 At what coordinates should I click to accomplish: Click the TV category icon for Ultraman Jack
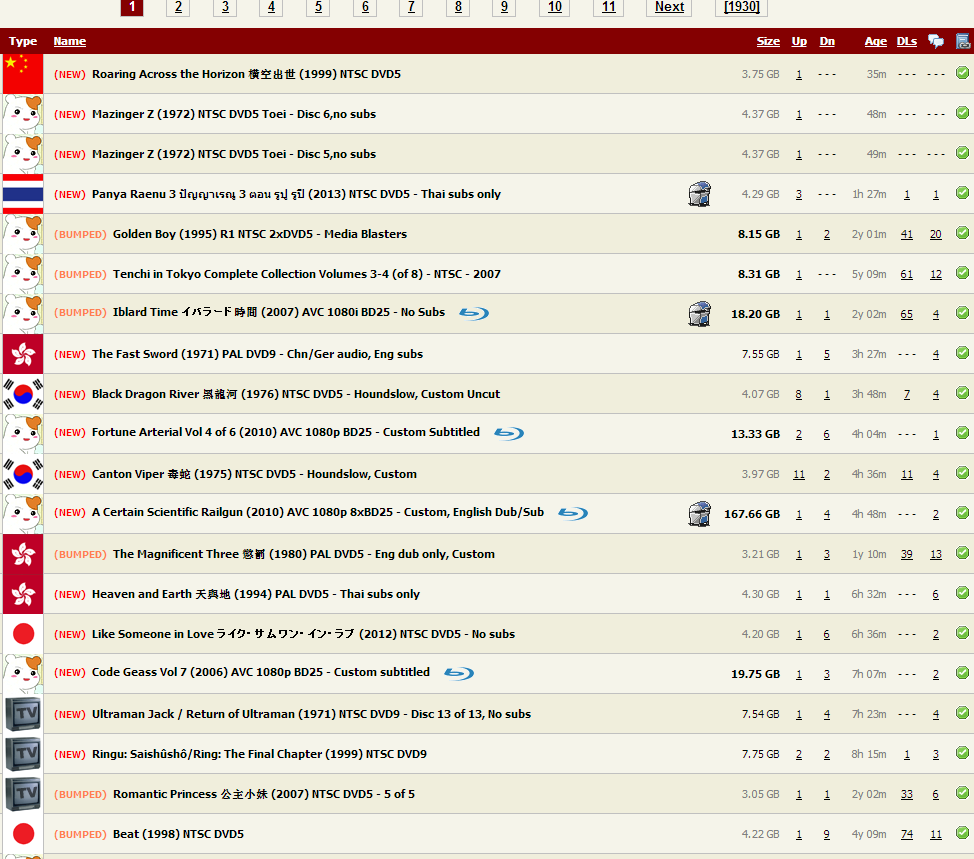pos(23,714)
